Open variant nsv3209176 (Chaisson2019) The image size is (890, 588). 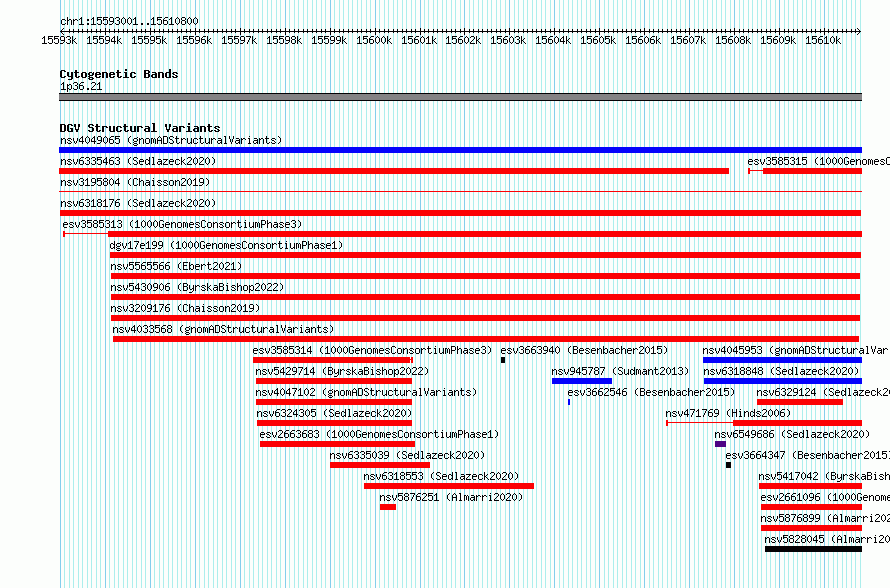click(x=185, y=308)
